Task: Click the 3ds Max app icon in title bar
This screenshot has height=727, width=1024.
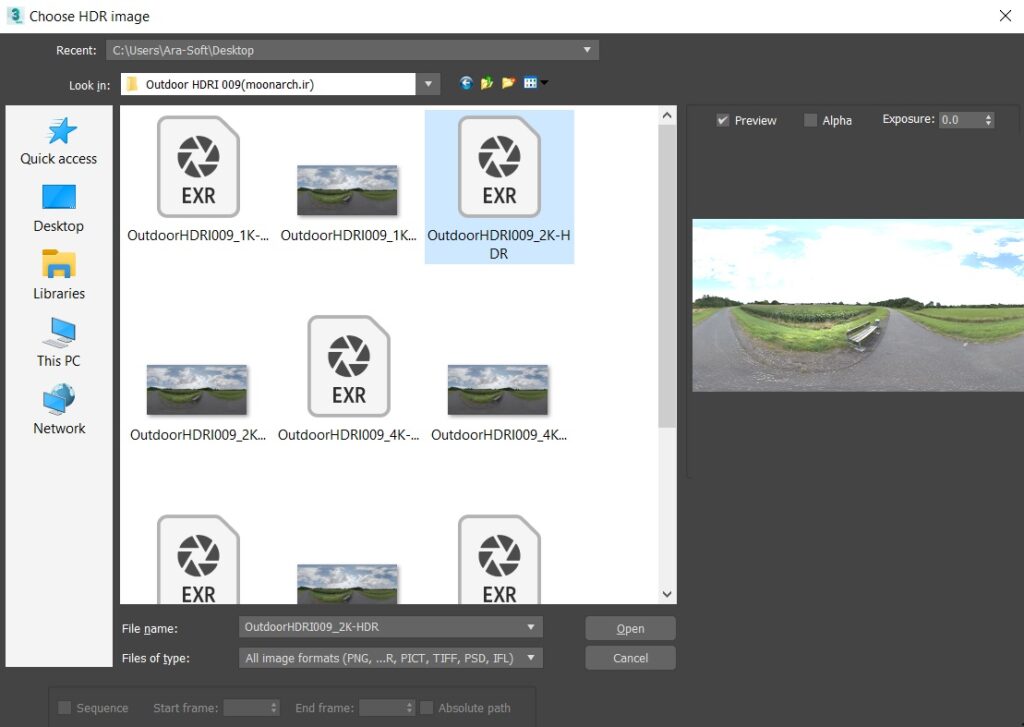Action: [14, 16]
